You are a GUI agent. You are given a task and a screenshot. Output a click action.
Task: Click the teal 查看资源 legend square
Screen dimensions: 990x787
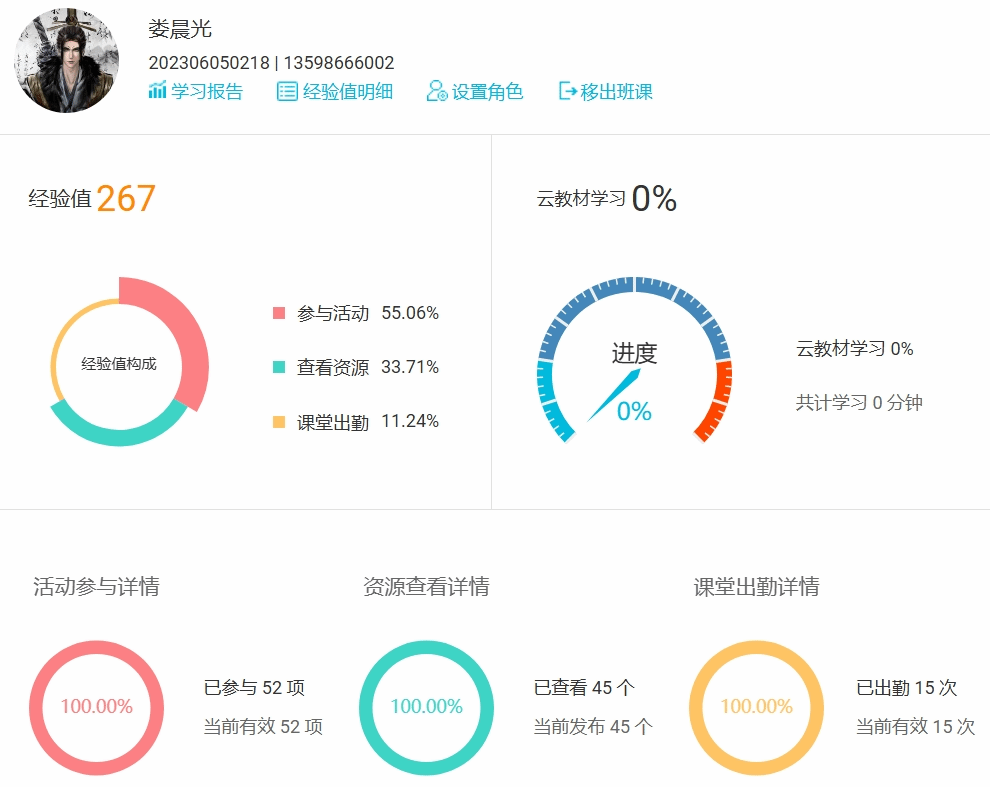coord(279,368)
